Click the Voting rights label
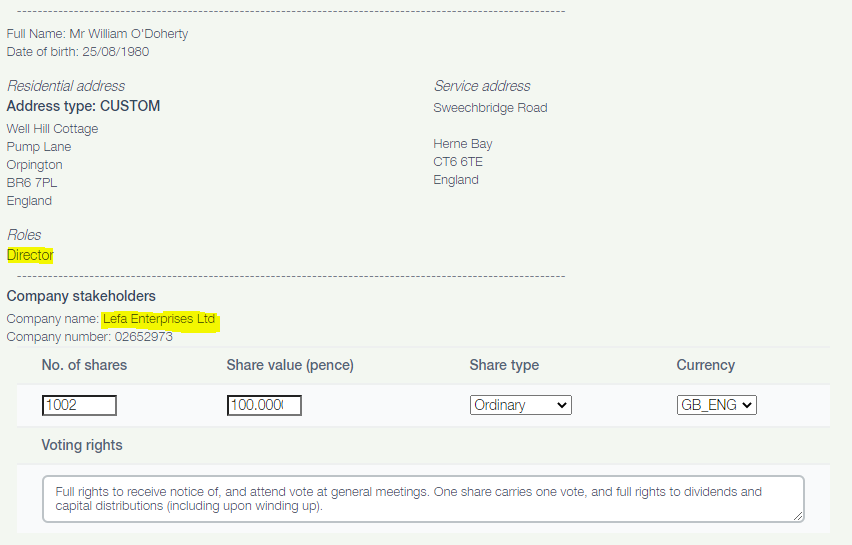The height and width of the screenshot is (545, 852). pos(82,445)
